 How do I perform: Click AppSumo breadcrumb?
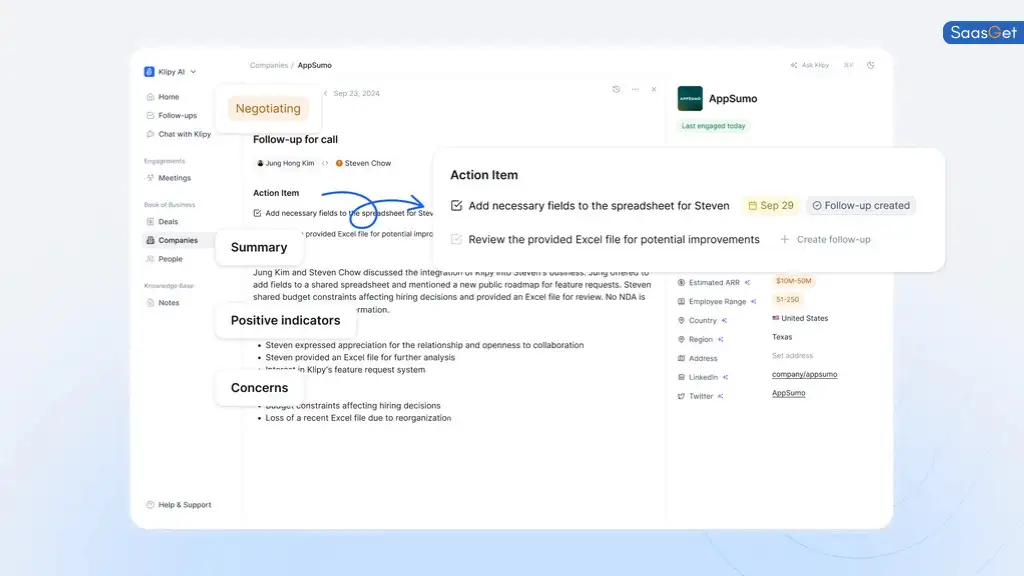[x=315, y=65]
